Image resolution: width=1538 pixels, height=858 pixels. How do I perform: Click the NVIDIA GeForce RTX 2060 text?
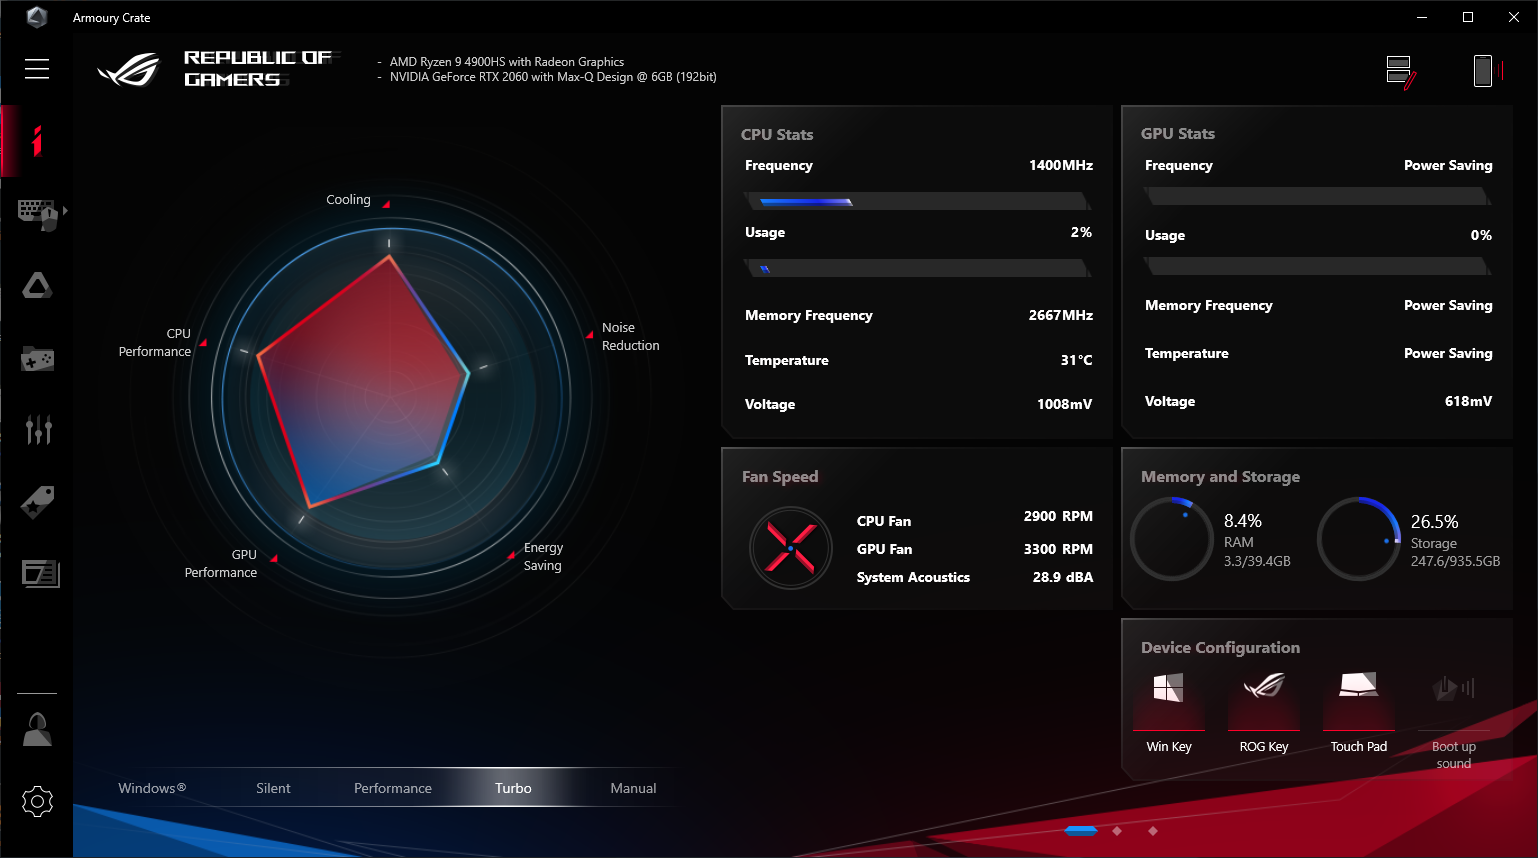[553, 77]
